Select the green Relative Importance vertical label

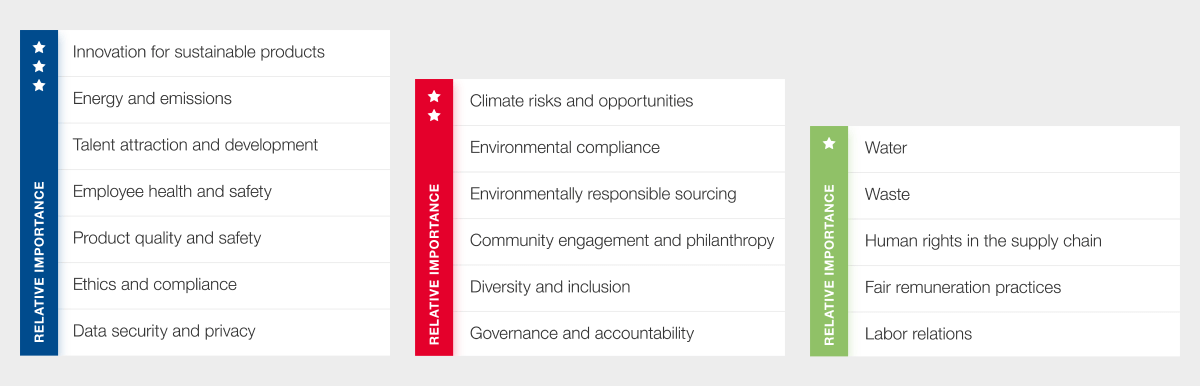tap(829, 264)
